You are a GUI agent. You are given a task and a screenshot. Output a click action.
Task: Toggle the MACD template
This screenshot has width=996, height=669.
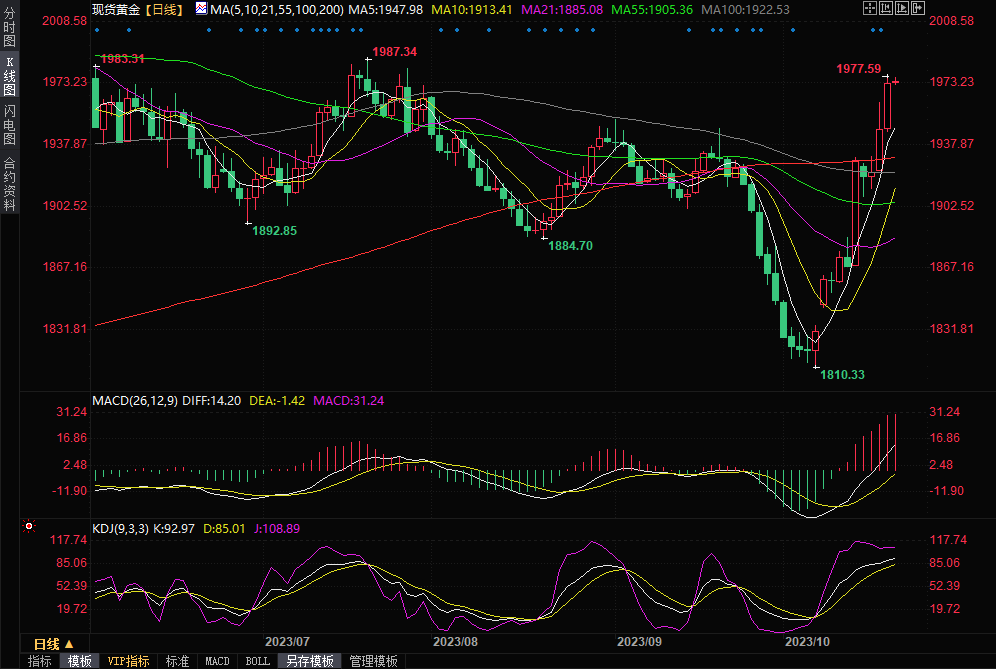pyautogui.click(x=217, y=661)
